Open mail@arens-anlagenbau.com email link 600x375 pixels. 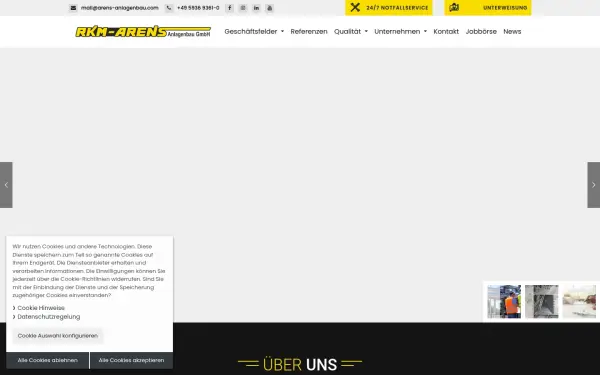pyautogui.click(x=119, y=8)
